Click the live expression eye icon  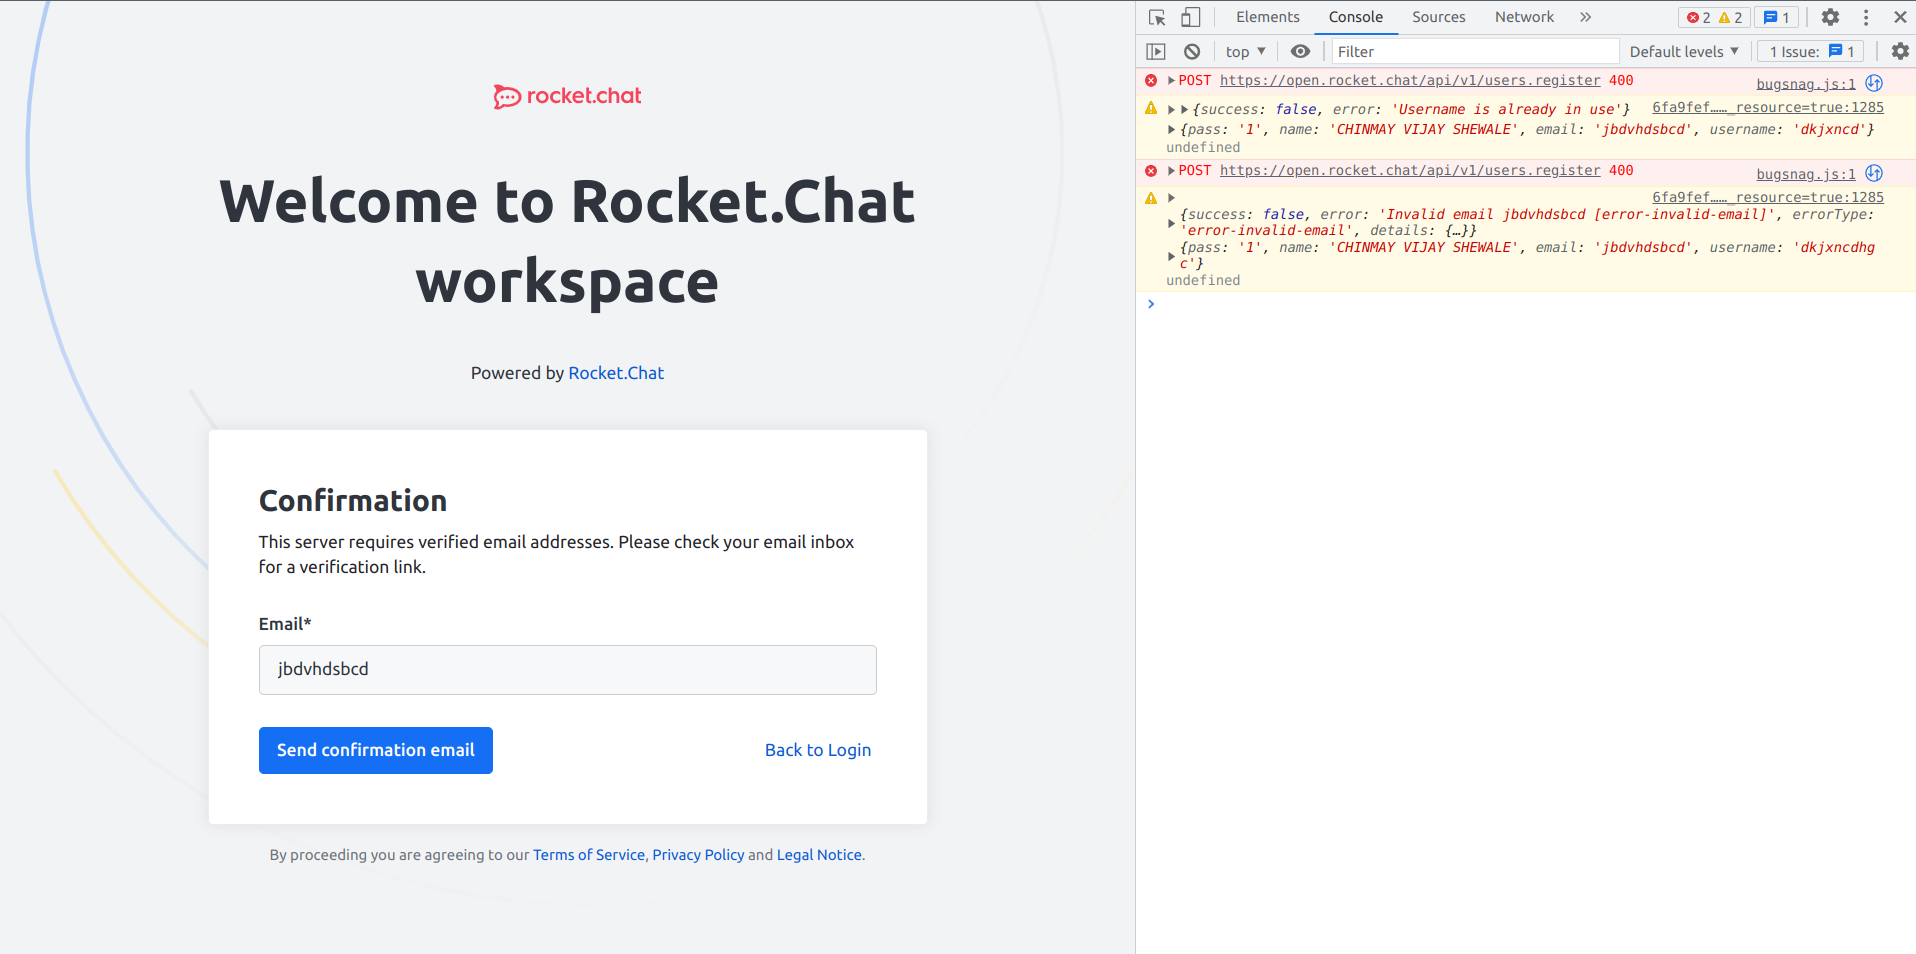click(x=1300, y=51)
